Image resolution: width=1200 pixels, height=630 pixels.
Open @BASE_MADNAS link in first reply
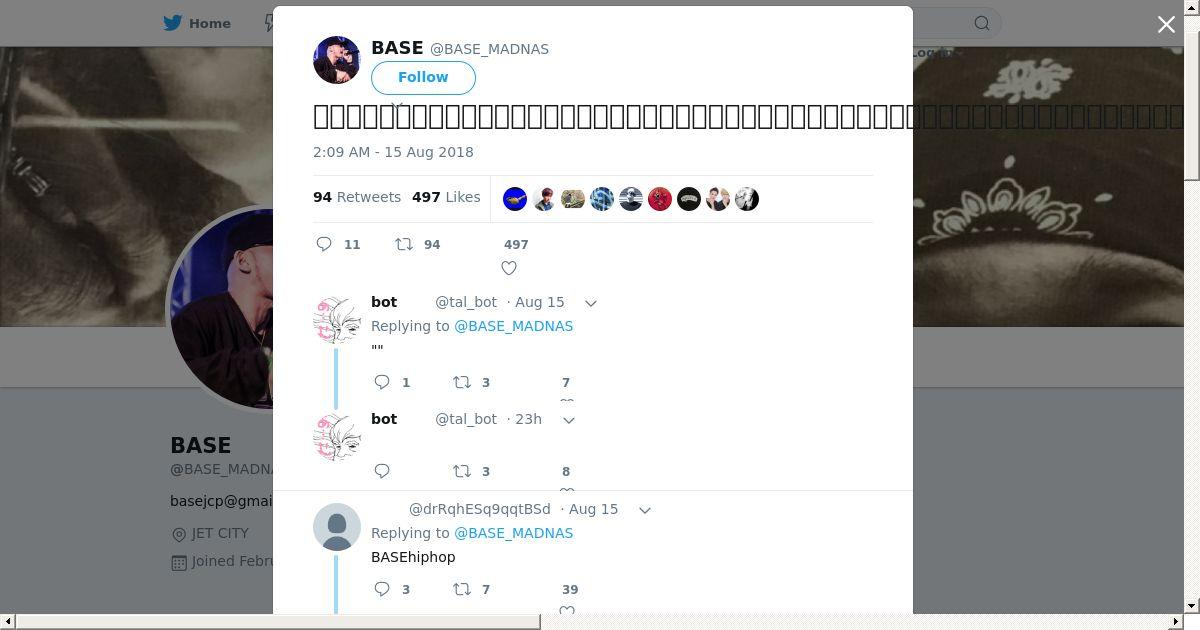pyautogui.click(x=514, y=326)
